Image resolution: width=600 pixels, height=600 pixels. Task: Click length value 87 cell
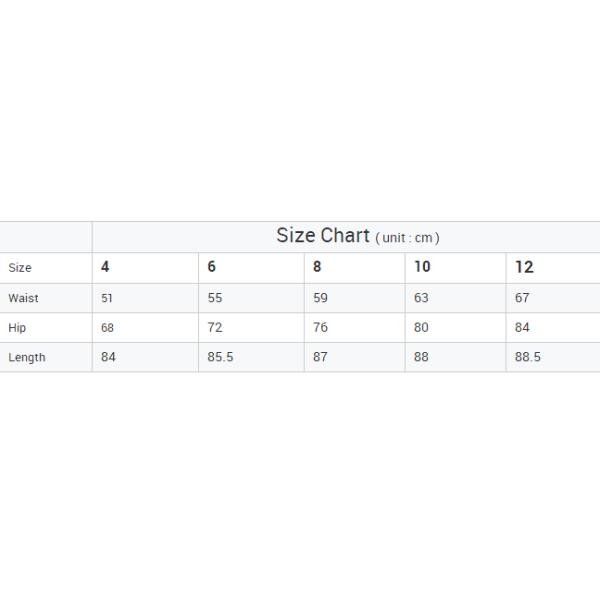320,358
